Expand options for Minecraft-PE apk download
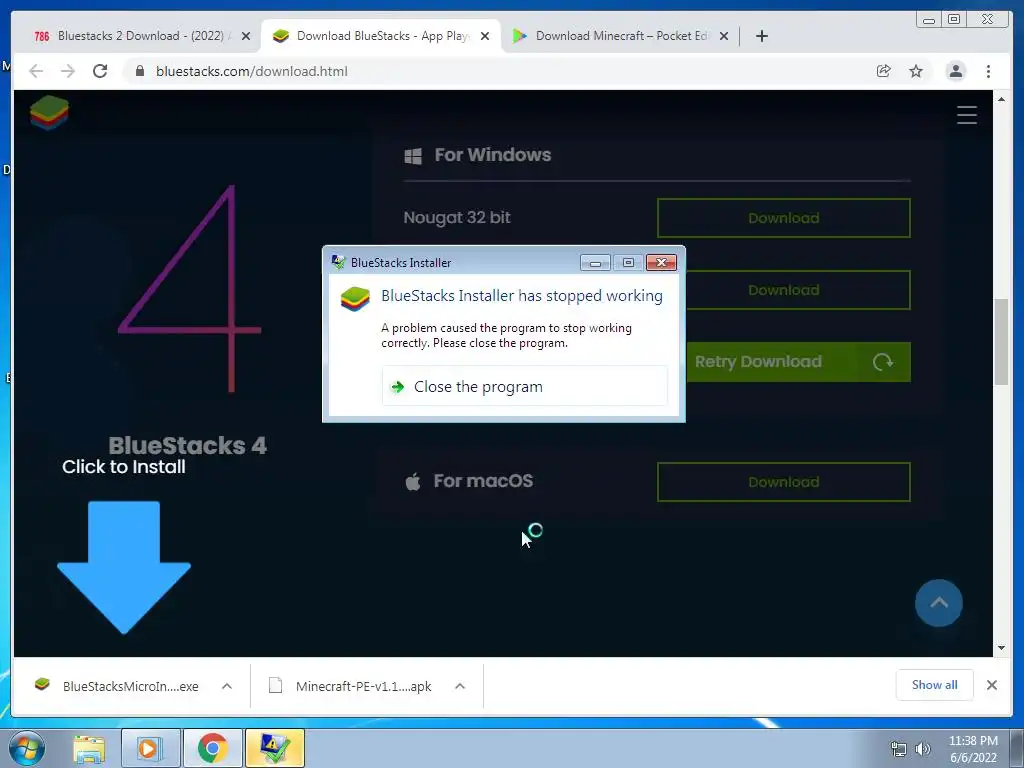This screenshot has width=1024, height=768. click(x=460, y=686)
